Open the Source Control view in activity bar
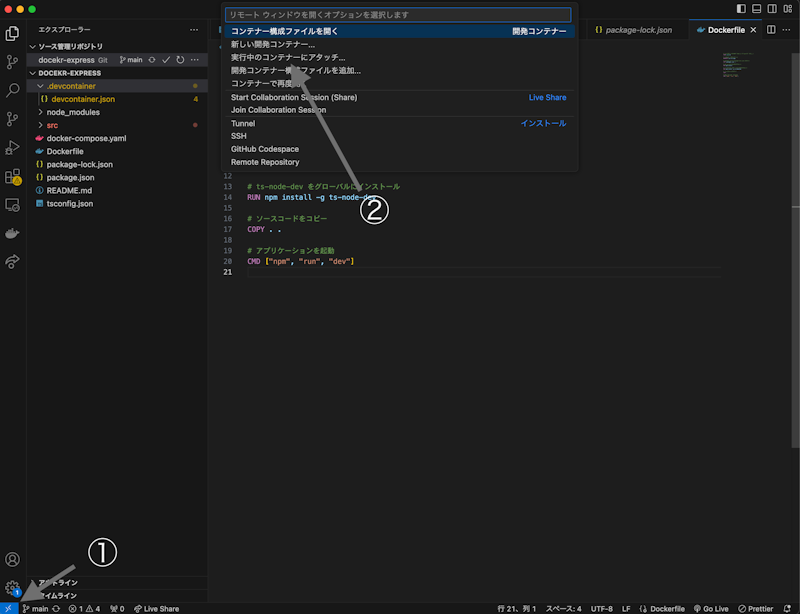Screen dimensions: 800x614 pyautogui.click(x=13, y=61)
